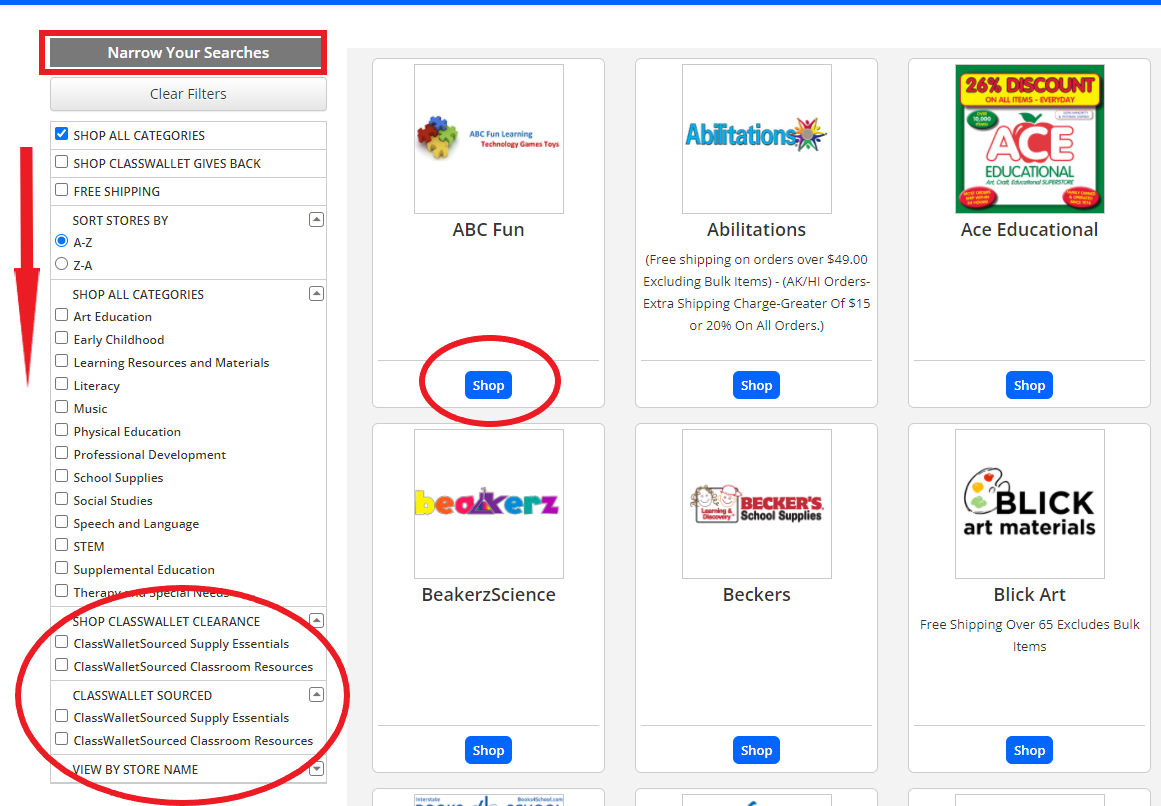1161x806 pixels.
Task: Check the Professional Development category
Action: 61,453
